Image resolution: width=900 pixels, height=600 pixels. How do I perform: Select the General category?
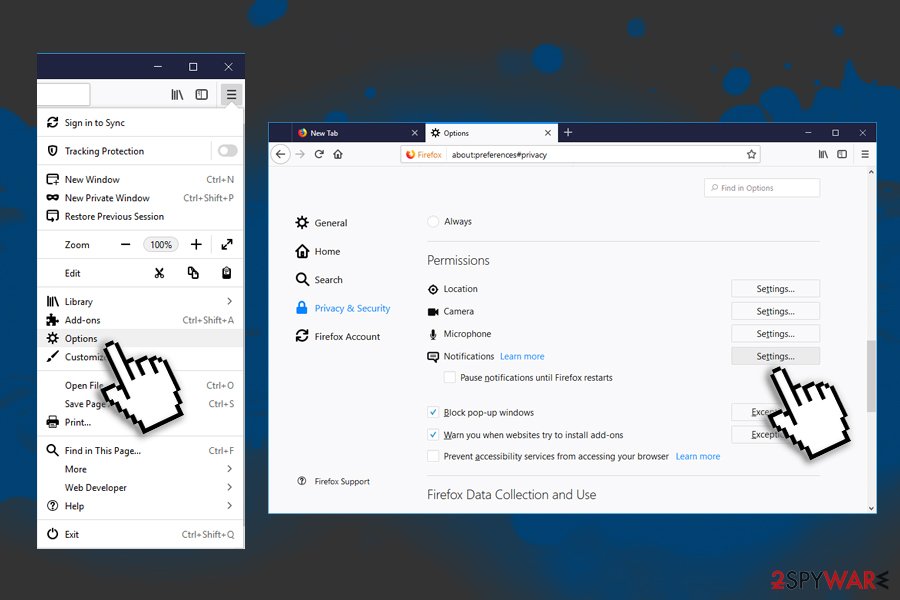tap(321, 223)
